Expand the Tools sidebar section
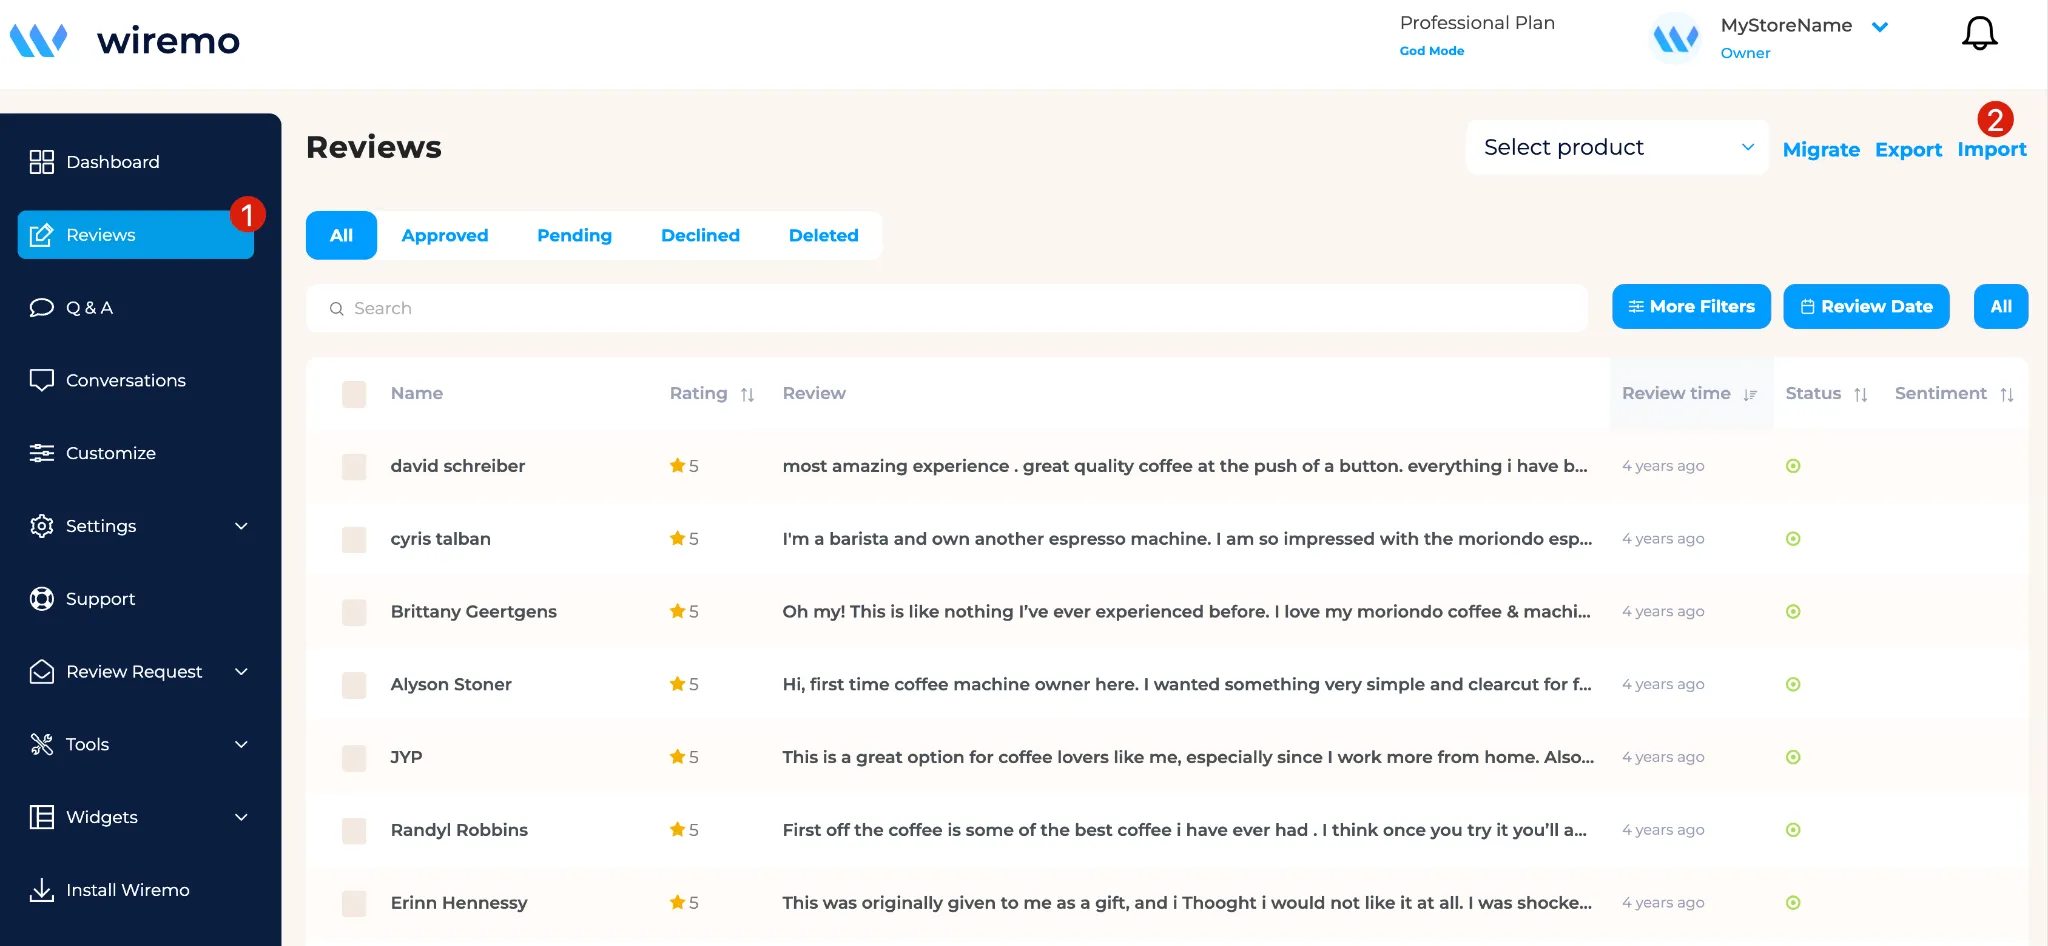2048x946 pixels. coord(87,744)
